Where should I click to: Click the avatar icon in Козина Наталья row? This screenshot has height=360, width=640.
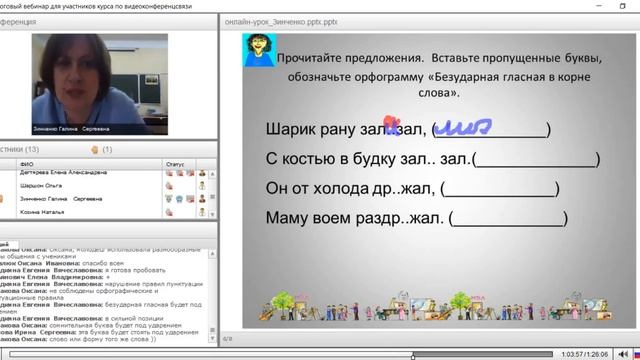tap(202, 212)
